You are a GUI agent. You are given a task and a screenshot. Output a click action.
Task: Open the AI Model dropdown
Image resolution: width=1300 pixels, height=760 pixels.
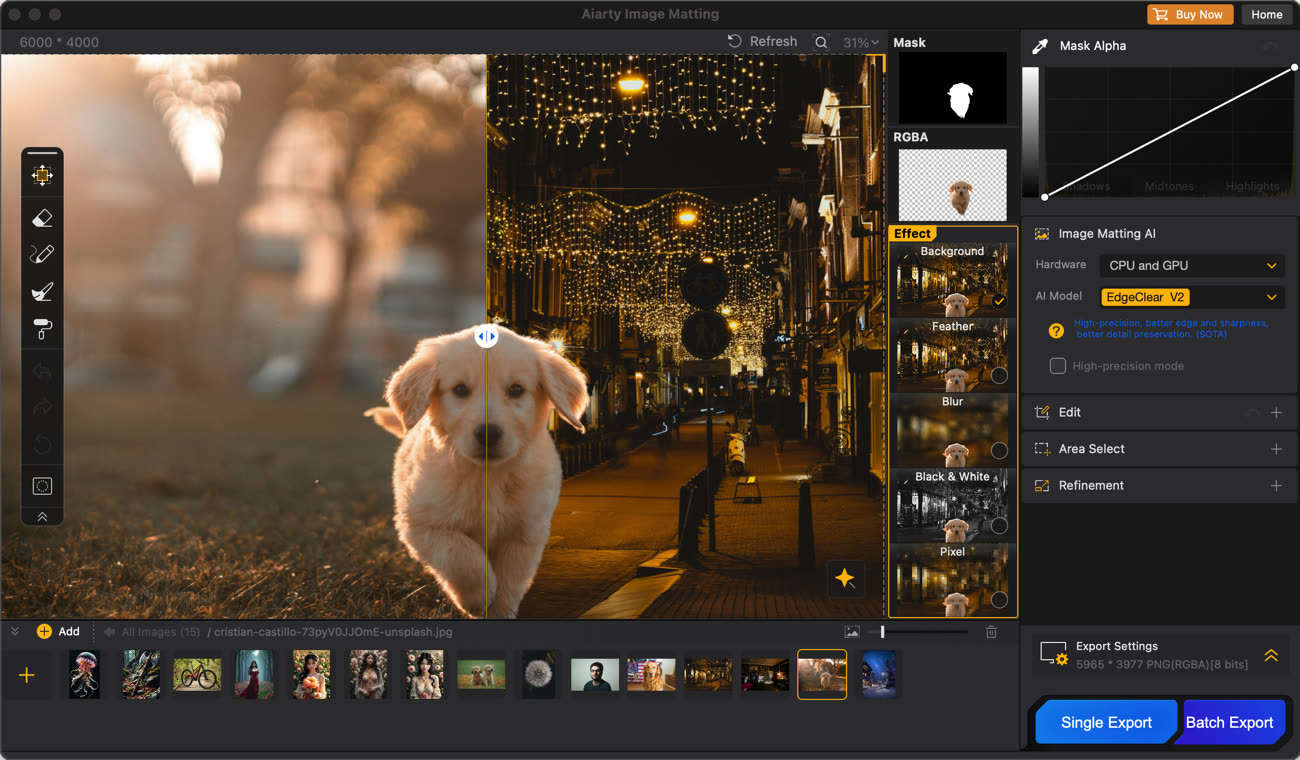click(x=1191, y=297)
